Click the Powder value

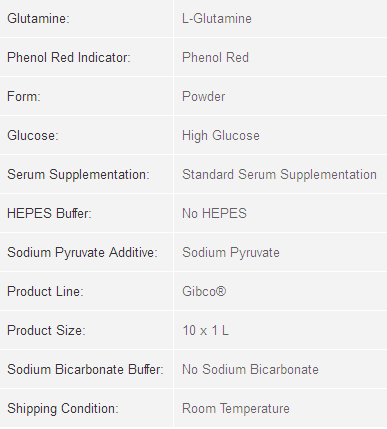pos(203,96)
